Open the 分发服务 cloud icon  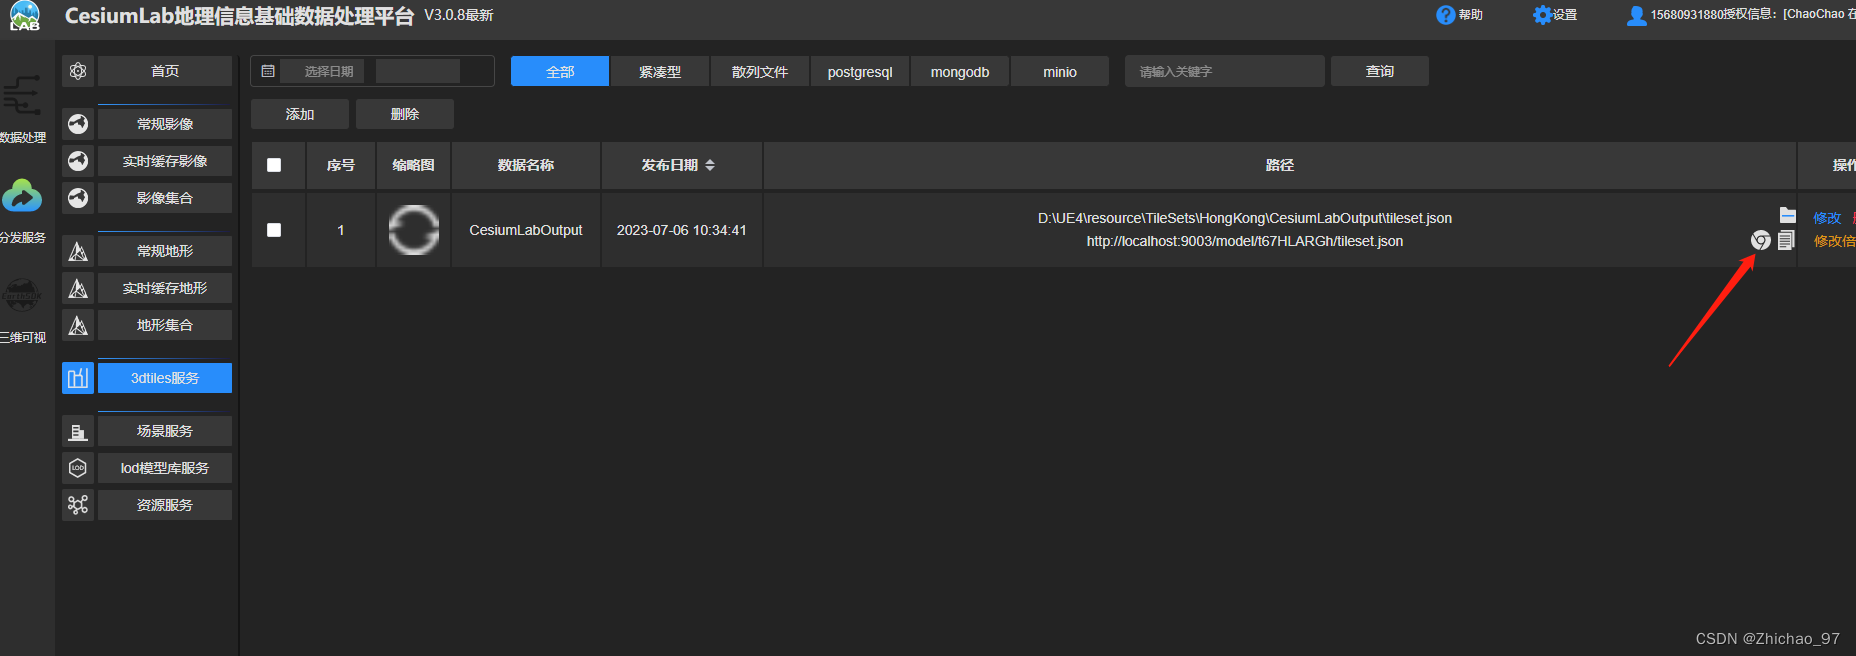(22, 195)
